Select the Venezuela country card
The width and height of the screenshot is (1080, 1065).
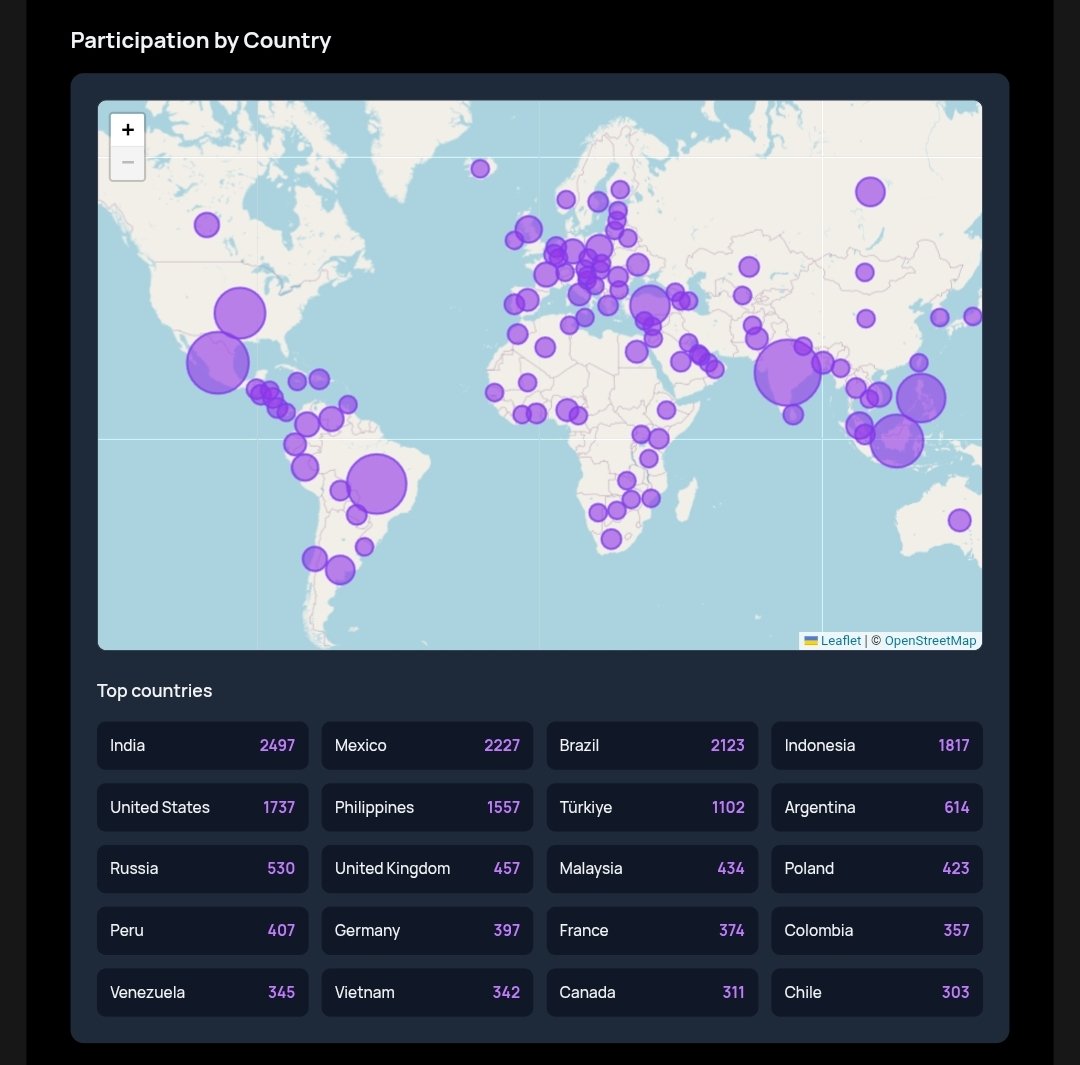tap(202, 993)
